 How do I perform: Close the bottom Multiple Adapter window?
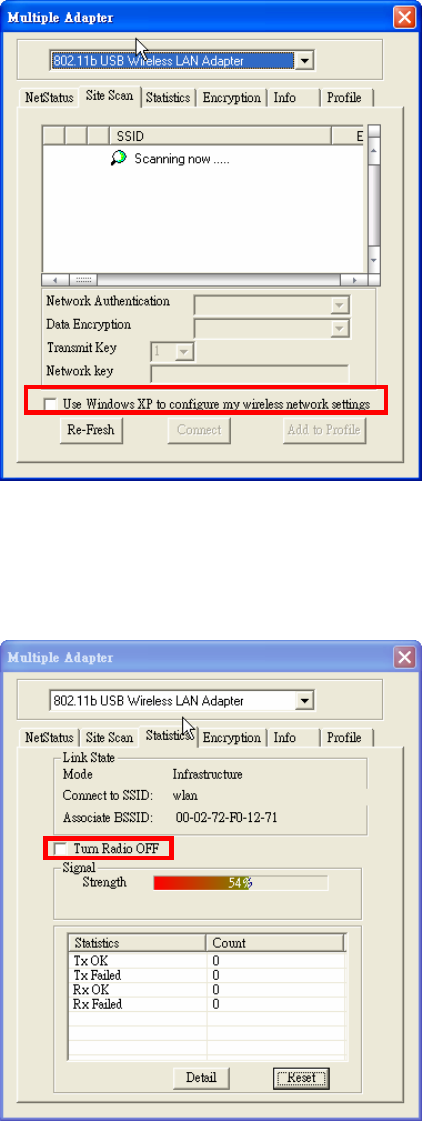[405, 657]
